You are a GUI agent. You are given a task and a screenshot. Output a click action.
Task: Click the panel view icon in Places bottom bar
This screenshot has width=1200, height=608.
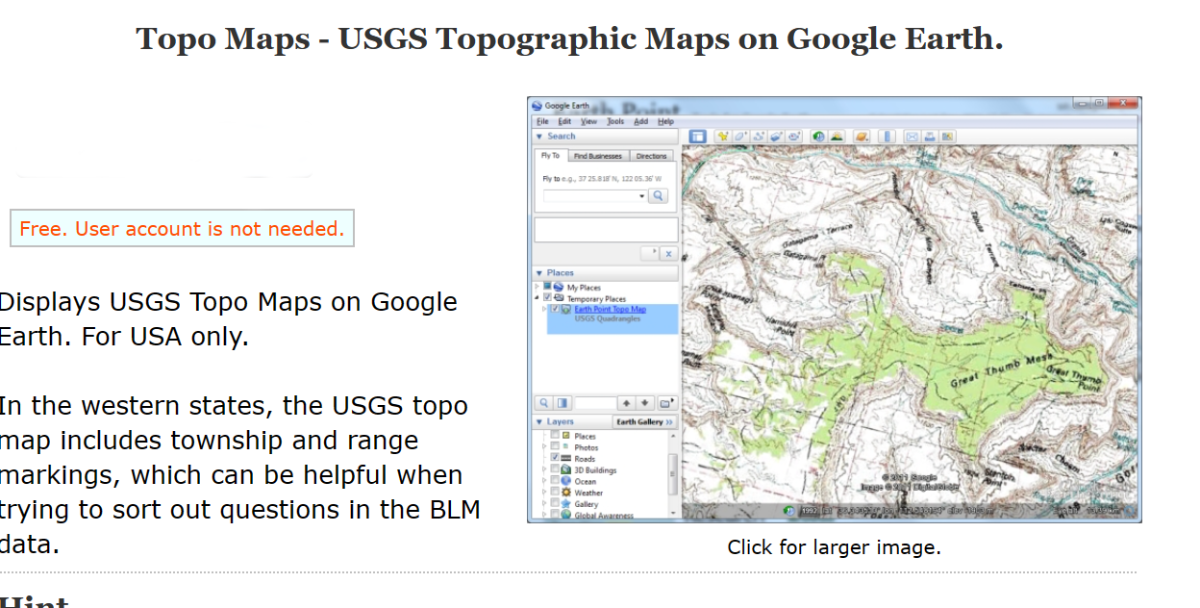(x=562, y=403)
